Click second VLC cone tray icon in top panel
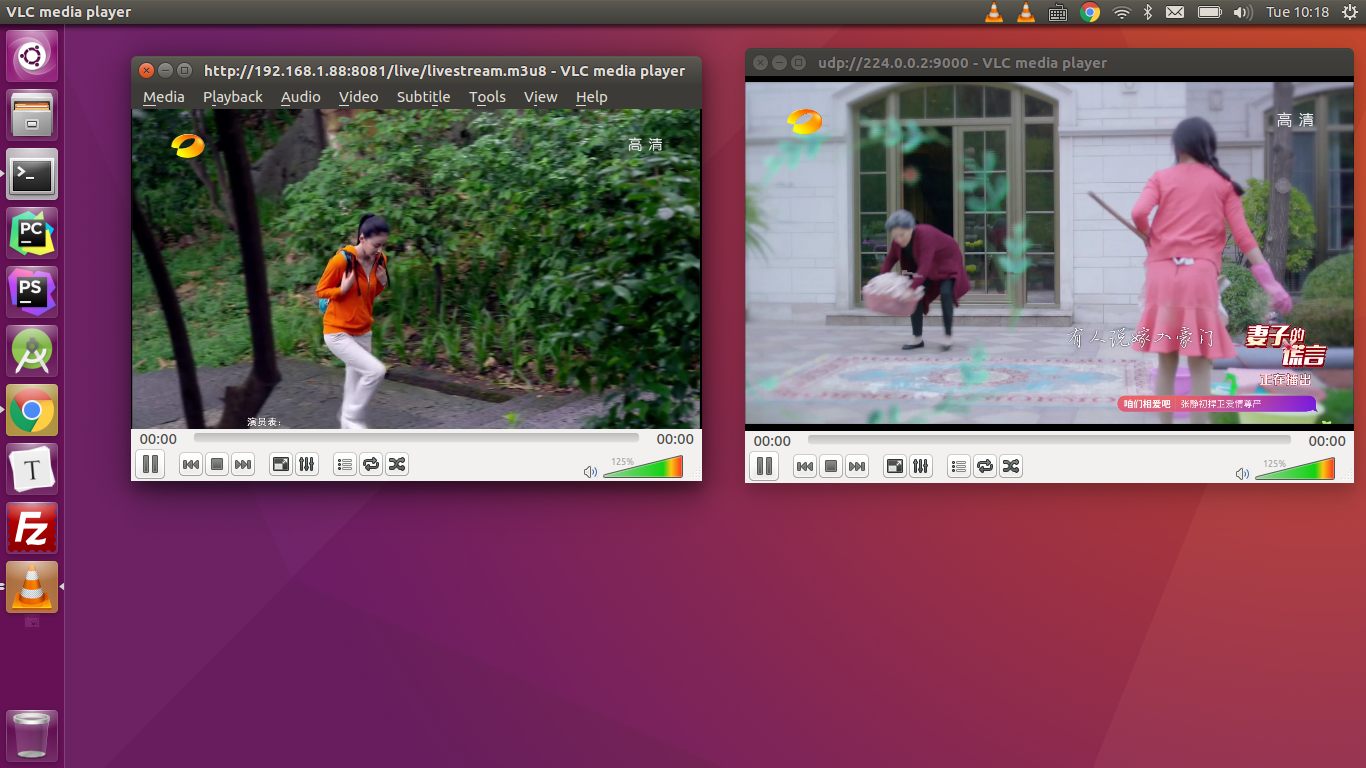The image size is (1366, 768). pos(1026,12)
